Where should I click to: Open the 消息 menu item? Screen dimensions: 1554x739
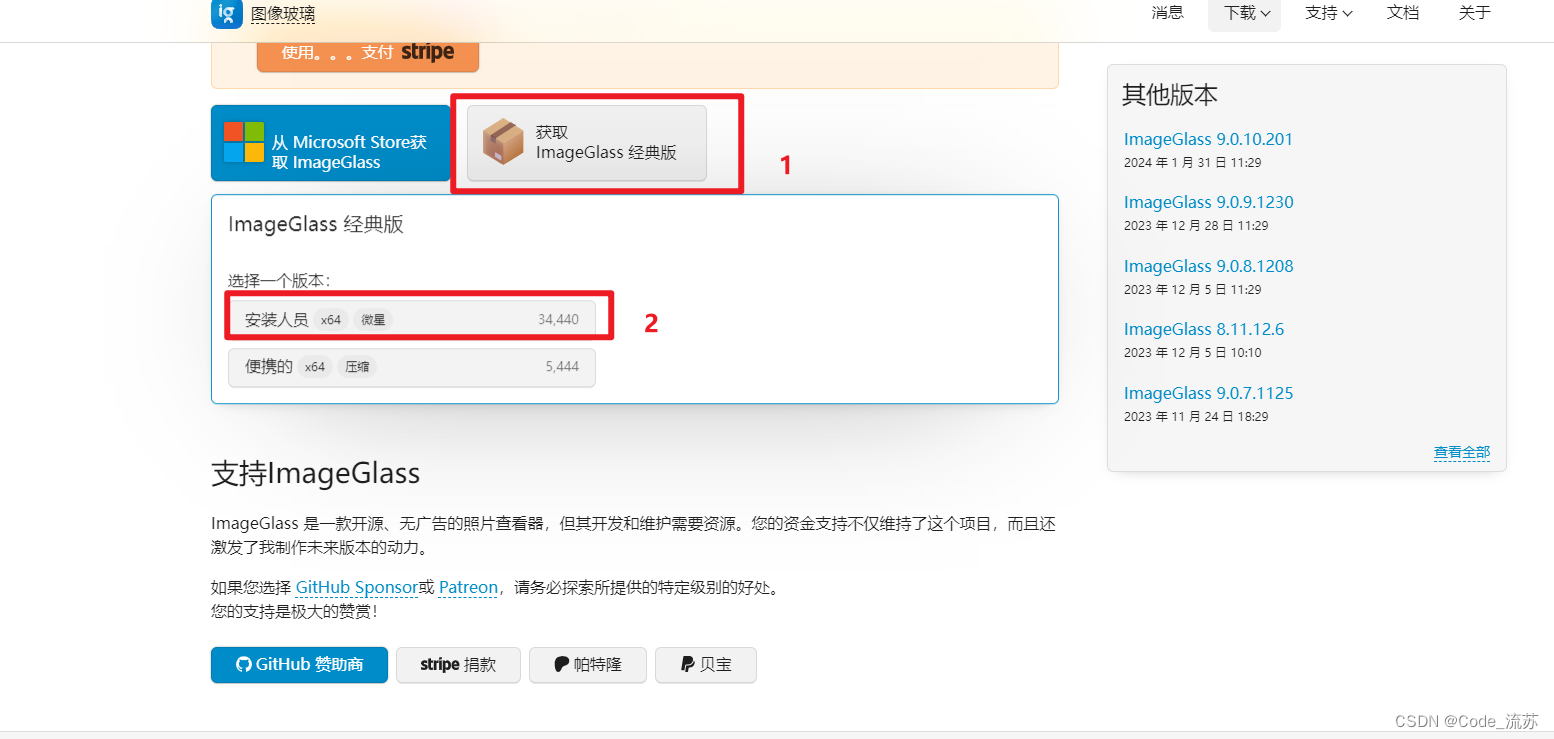pos(1167,13)
